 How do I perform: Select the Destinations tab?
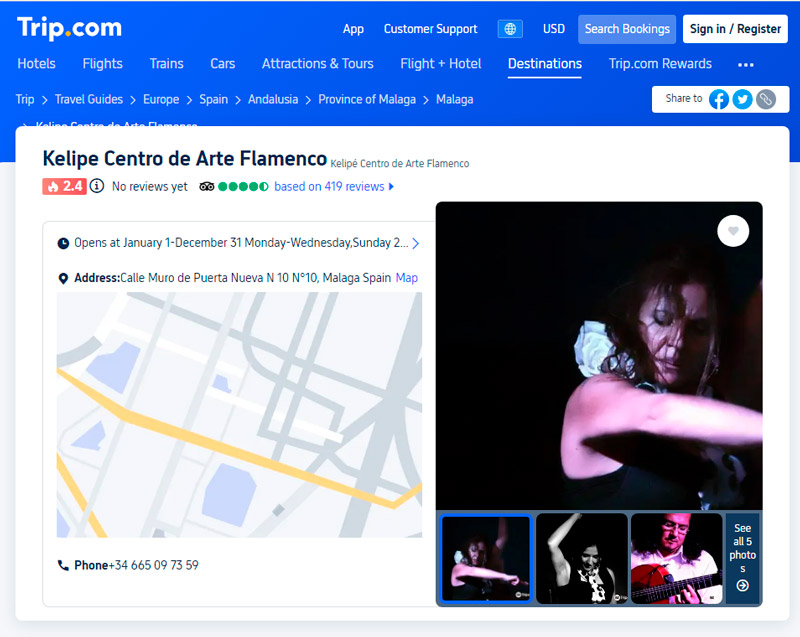click(544, 64)
